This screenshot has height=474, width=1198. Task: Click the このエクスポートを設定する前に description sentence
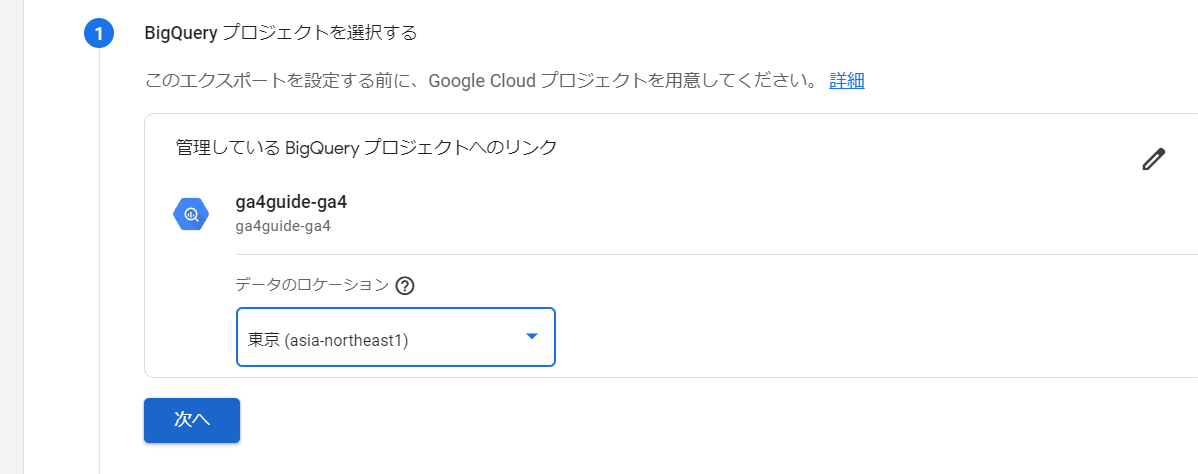tap(480, 81)
